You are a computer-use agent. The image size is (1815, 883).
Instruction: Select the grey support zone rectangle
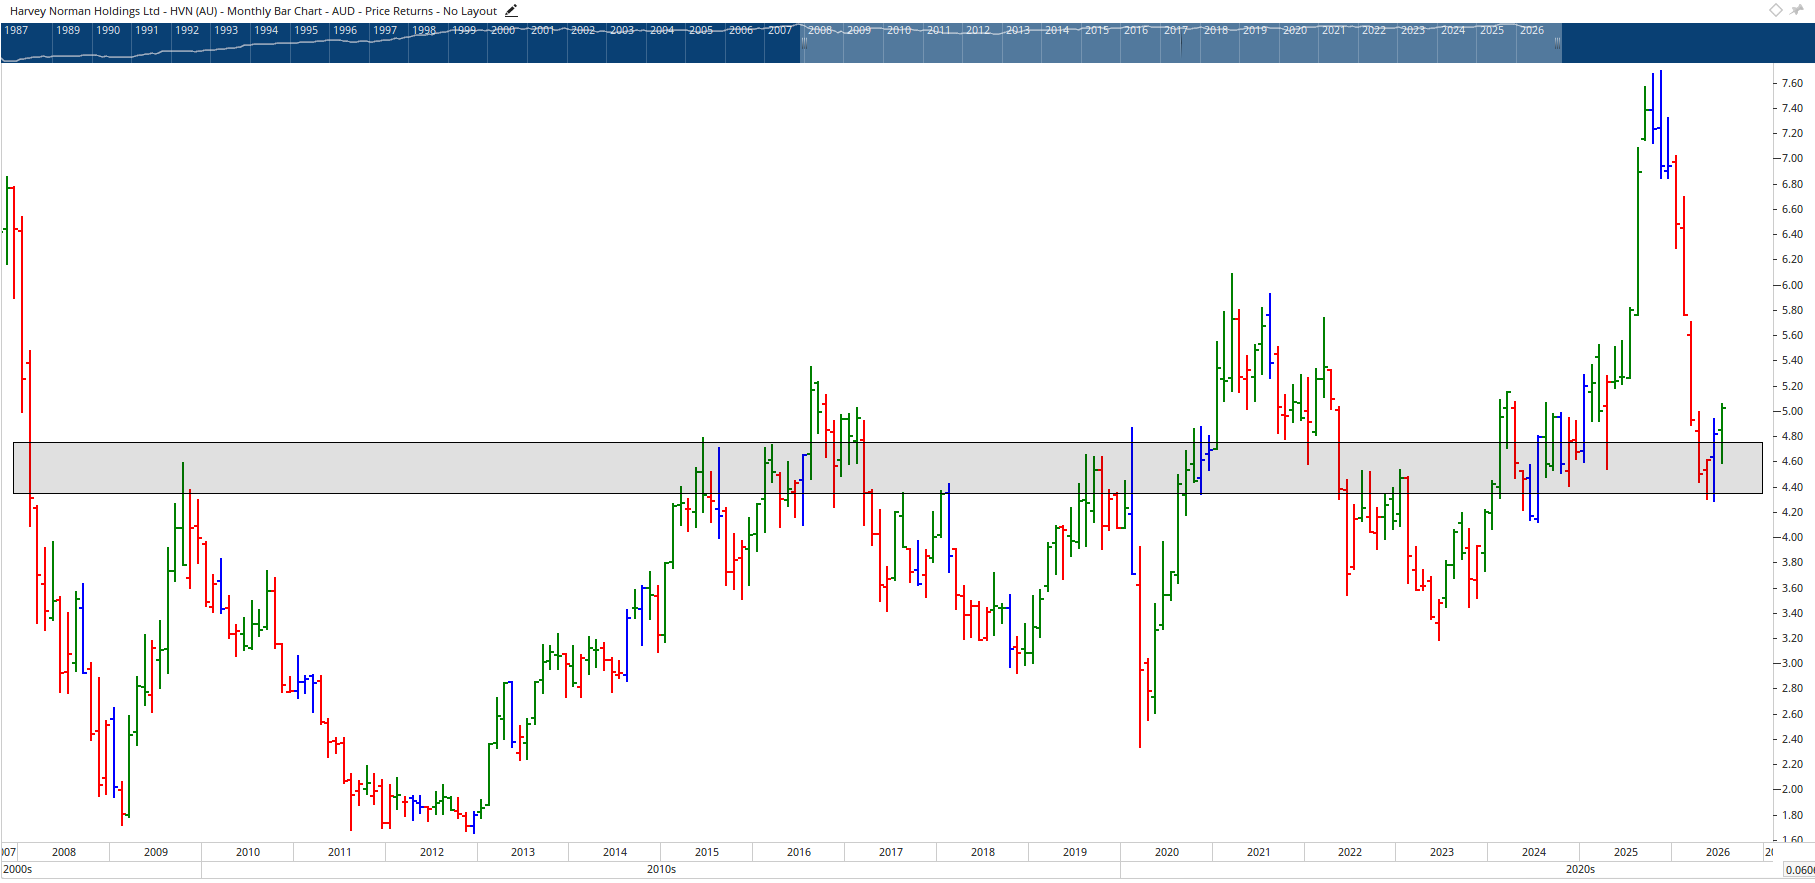(x=888, y=468)
